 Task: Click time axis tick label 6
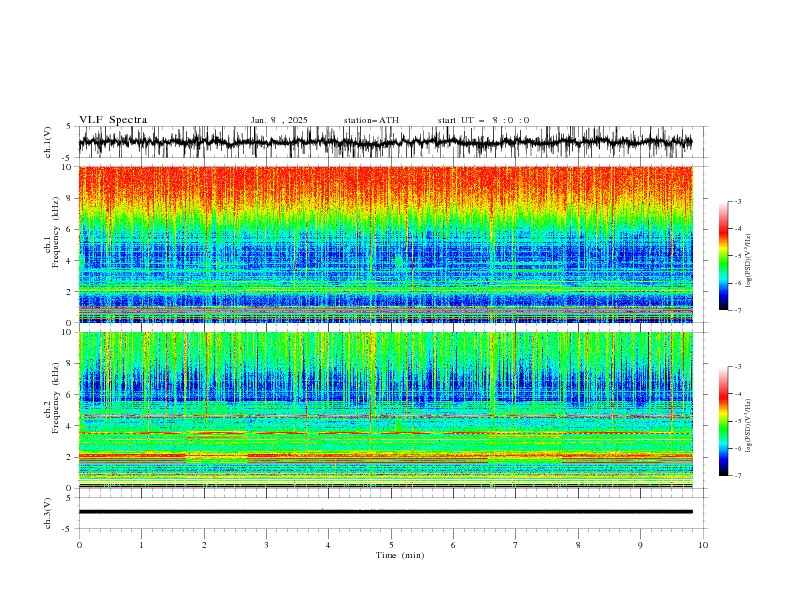453,545
